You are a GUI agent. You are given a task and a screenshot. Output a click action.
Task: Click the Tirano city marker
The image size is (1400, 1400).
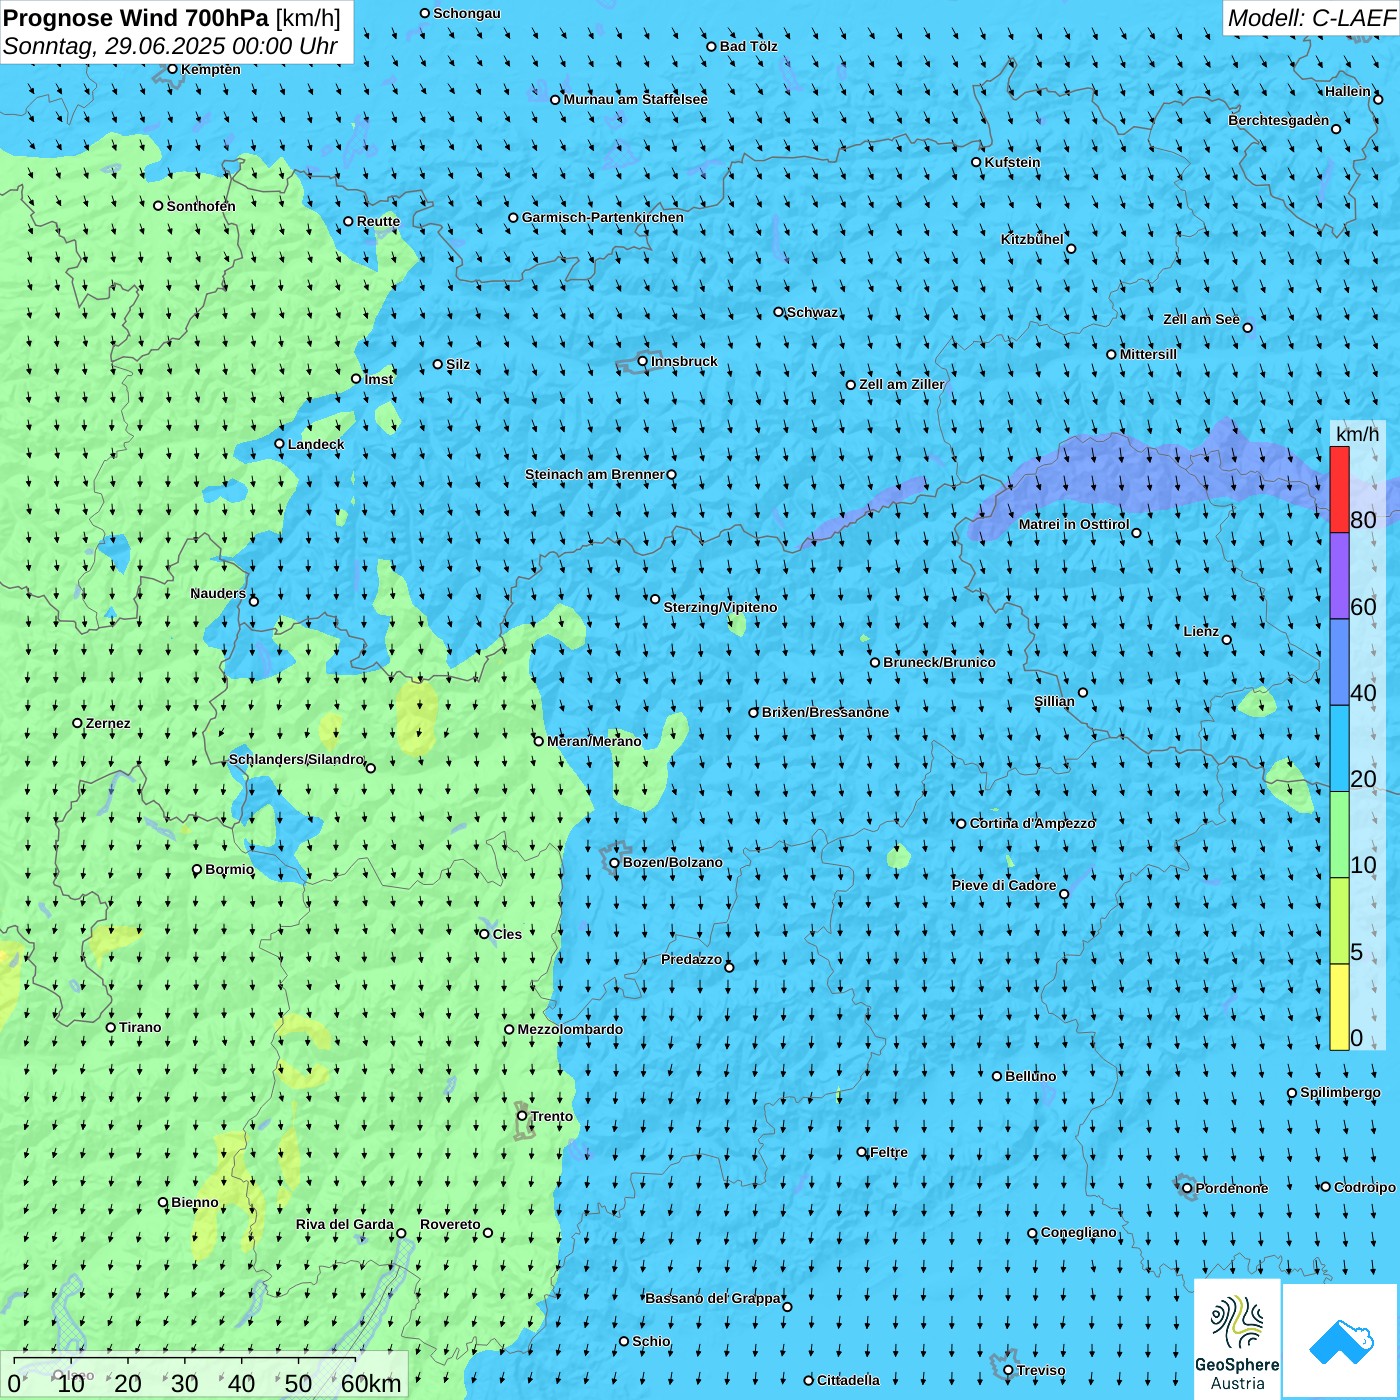111,1027
